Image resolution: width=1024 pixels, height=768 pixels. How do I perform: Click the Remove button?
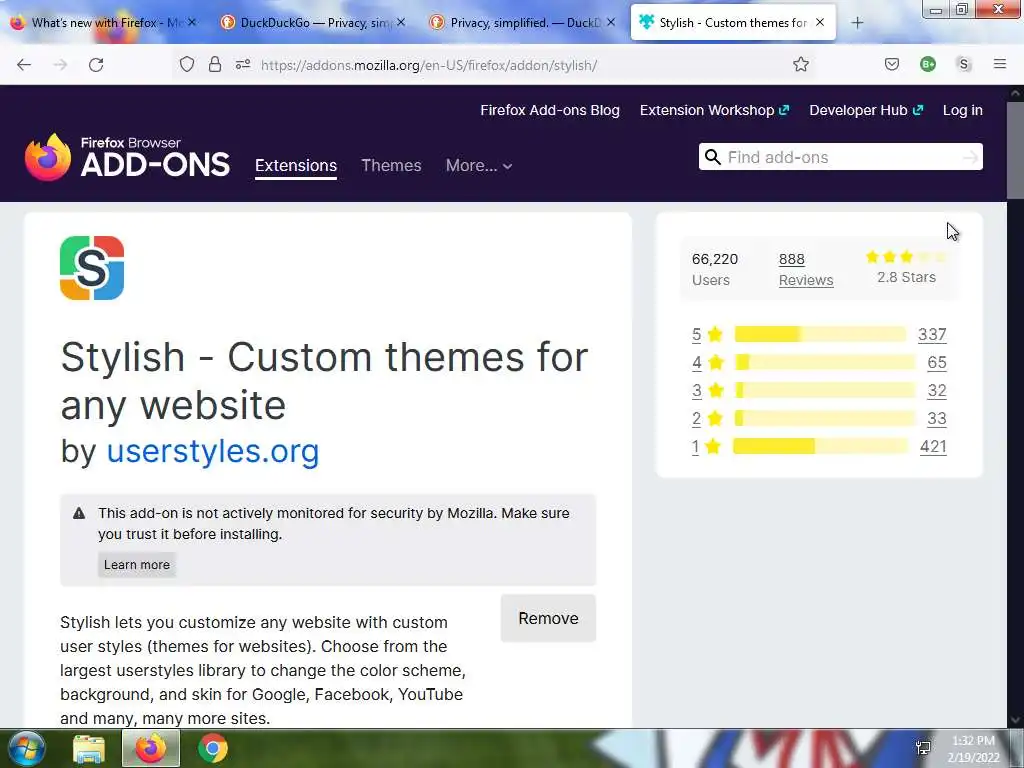[x=549, y=618]
